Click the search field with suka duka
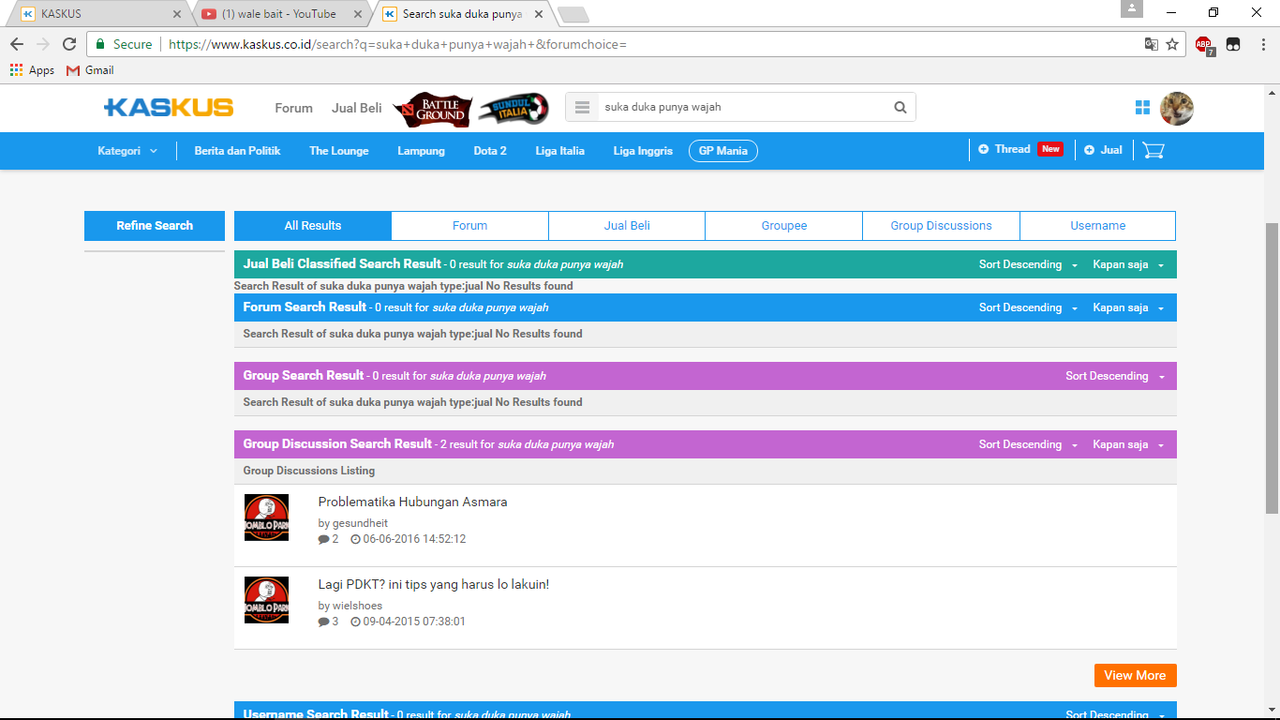Screen dimensions: 1280x720 point(742,107)
